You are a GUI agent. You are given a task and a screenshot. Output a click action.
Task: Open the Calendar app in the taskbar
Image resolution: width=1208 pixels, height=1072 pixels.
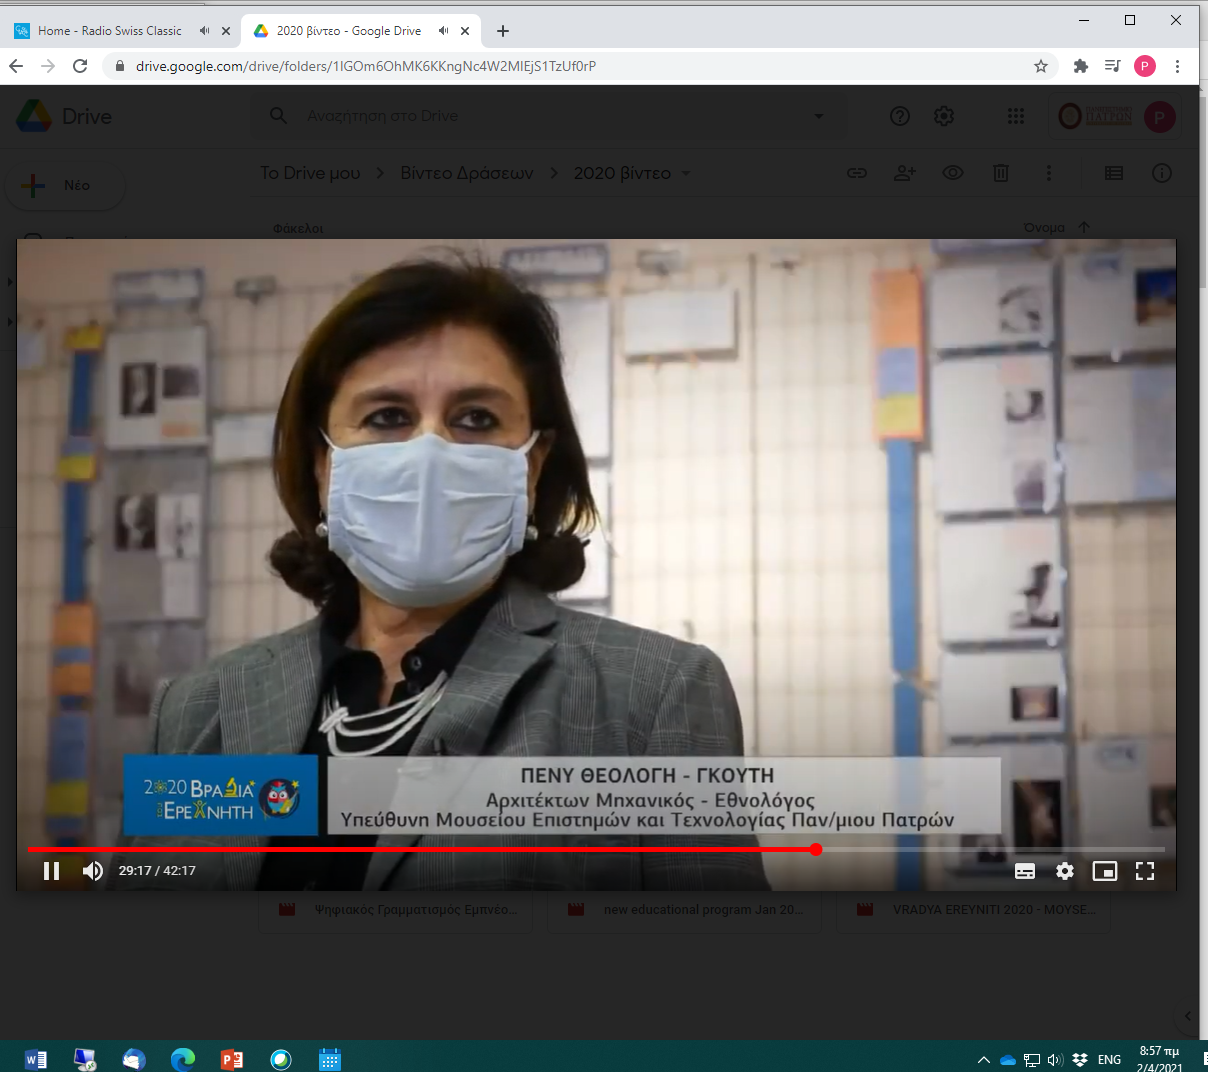coord(330,1059)
